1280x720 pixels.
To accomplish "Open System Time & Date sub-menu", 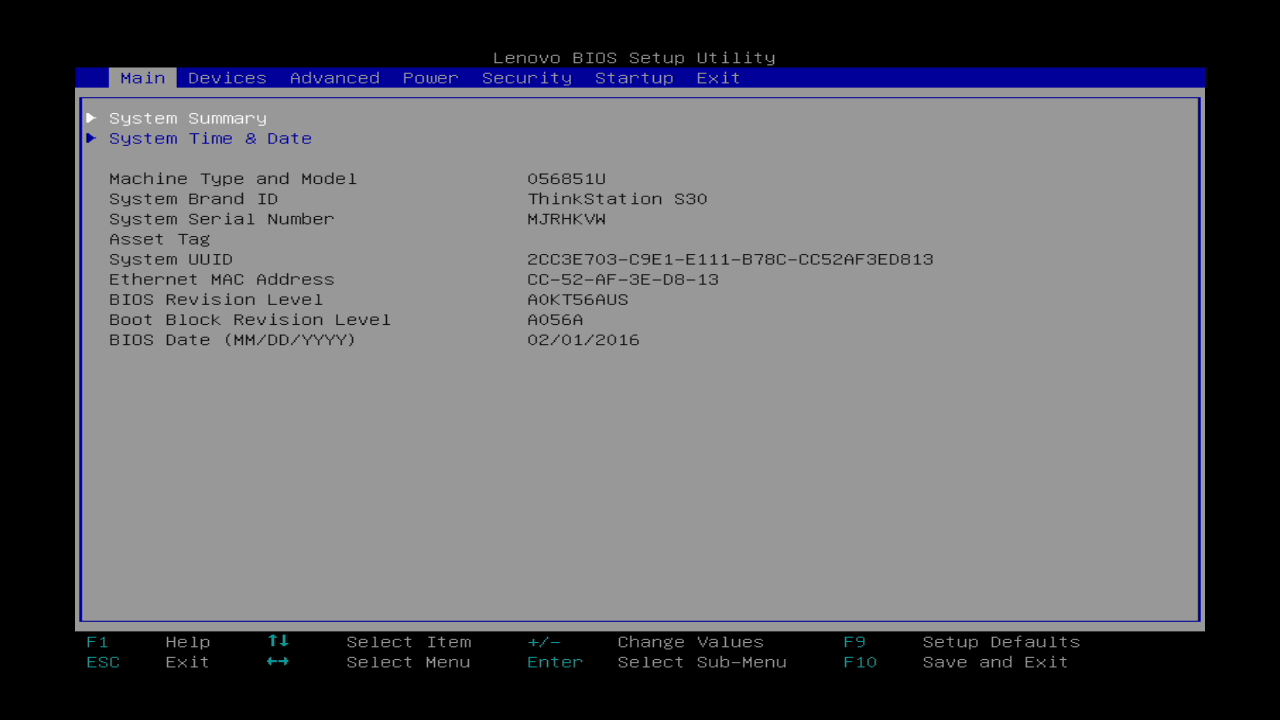I will click(210, 138).
